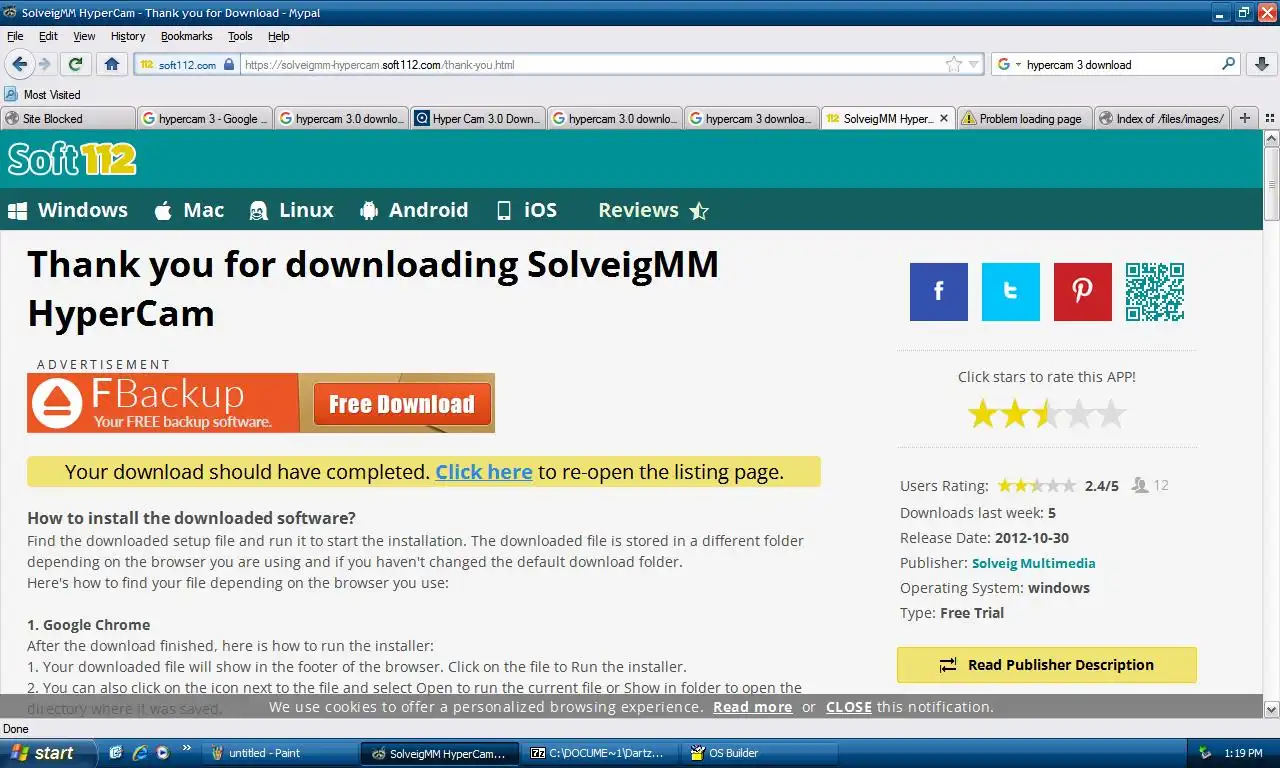
Task: Open the iOS category
Action: (x=526, y=210)
